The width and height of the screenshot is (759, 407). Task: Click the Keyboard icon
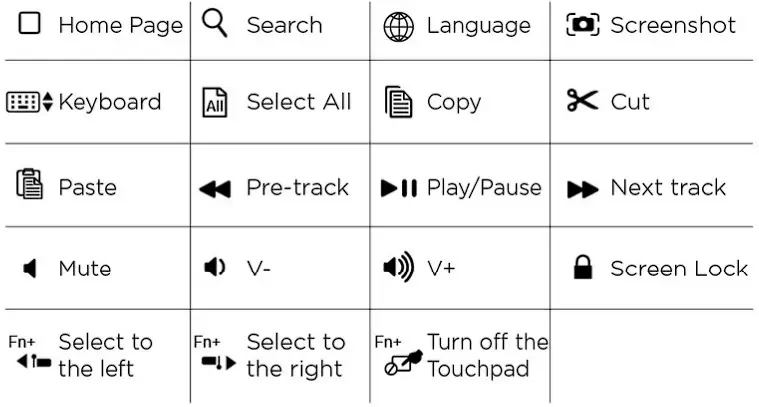coord(29,102)
